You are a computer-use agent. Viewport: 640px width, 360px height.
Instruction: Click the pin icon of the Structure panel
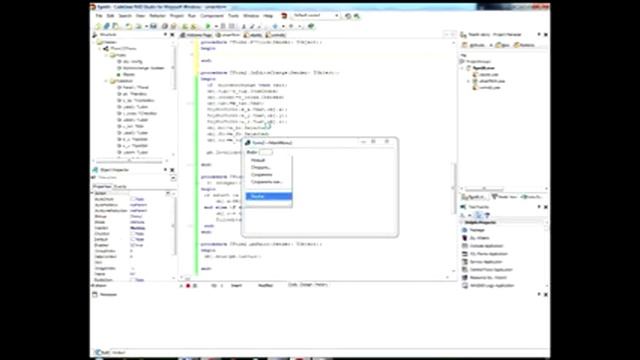click(165, 35)
